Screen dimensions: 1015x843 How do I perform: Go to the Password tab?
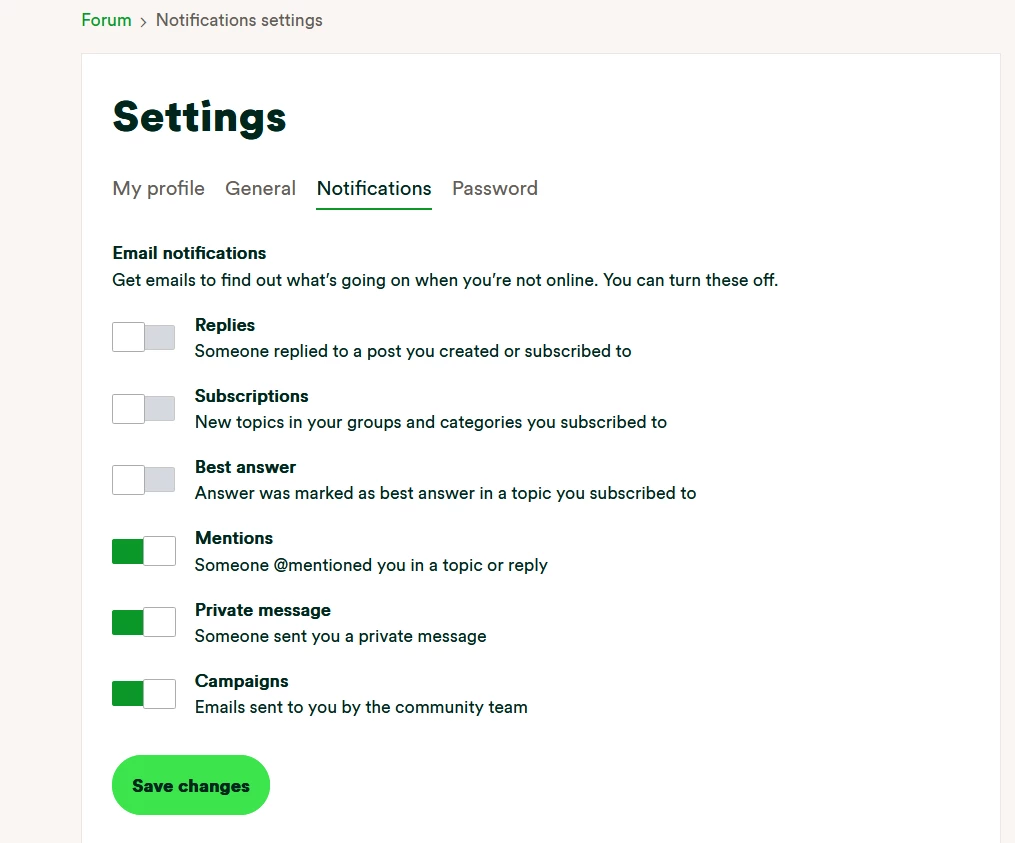(x=495, y=188)
